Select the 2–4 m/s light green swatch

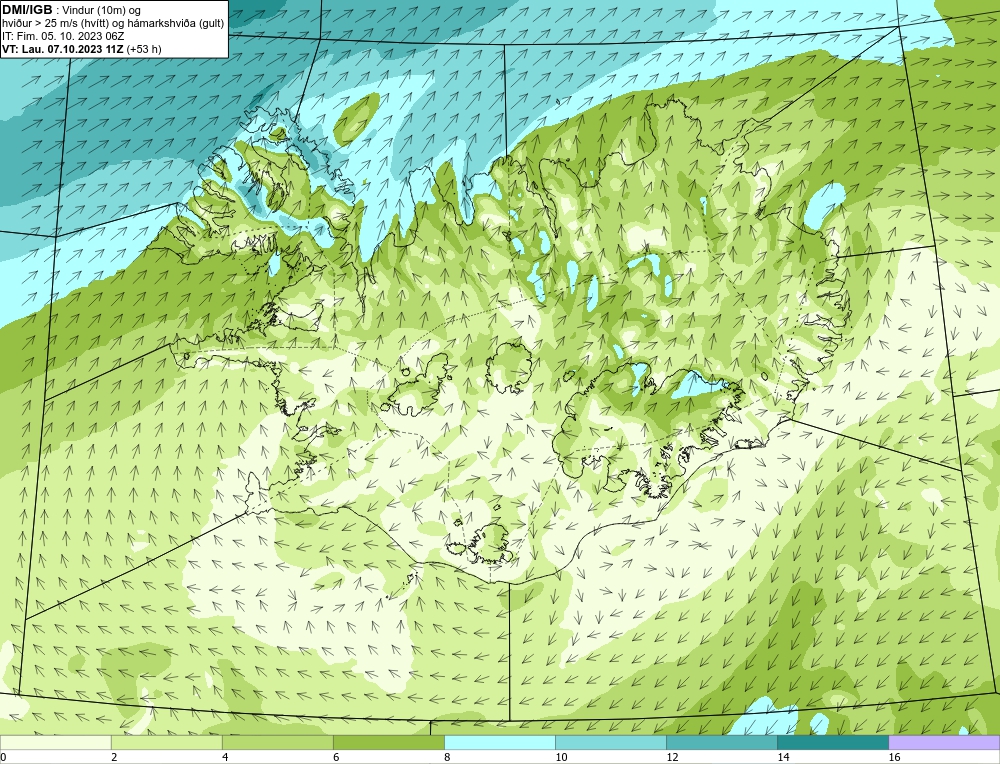click(167, 742)
